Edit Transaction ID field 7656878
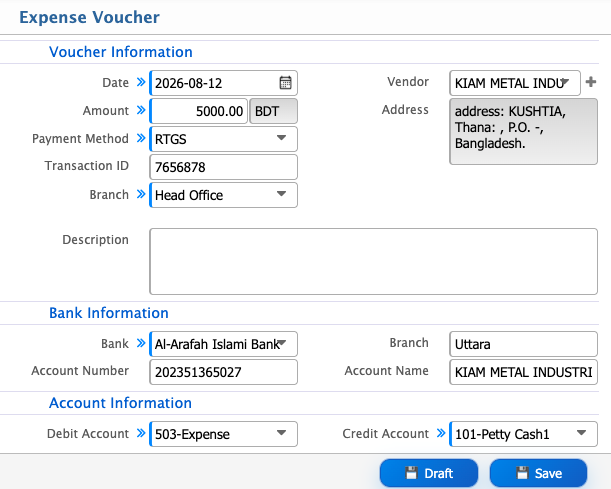The image size is (611, 489). coord(223,167)
